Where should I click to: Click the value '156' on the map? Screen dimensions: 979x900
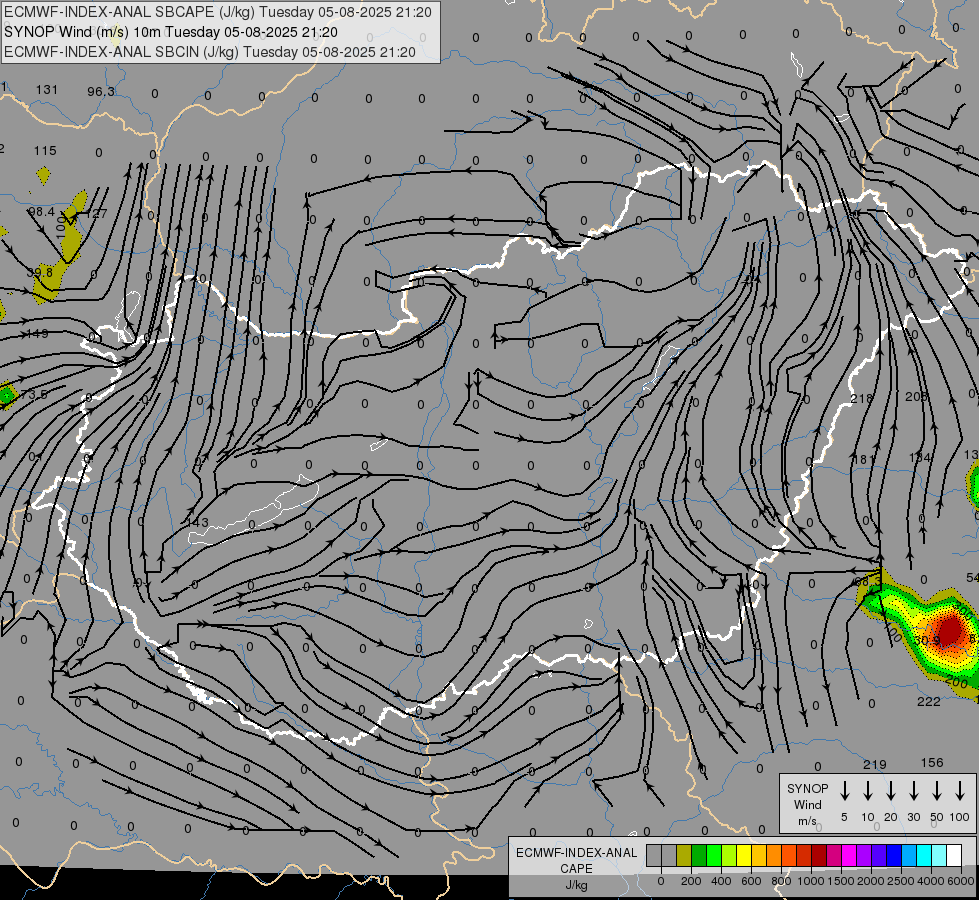click(932, 762)
